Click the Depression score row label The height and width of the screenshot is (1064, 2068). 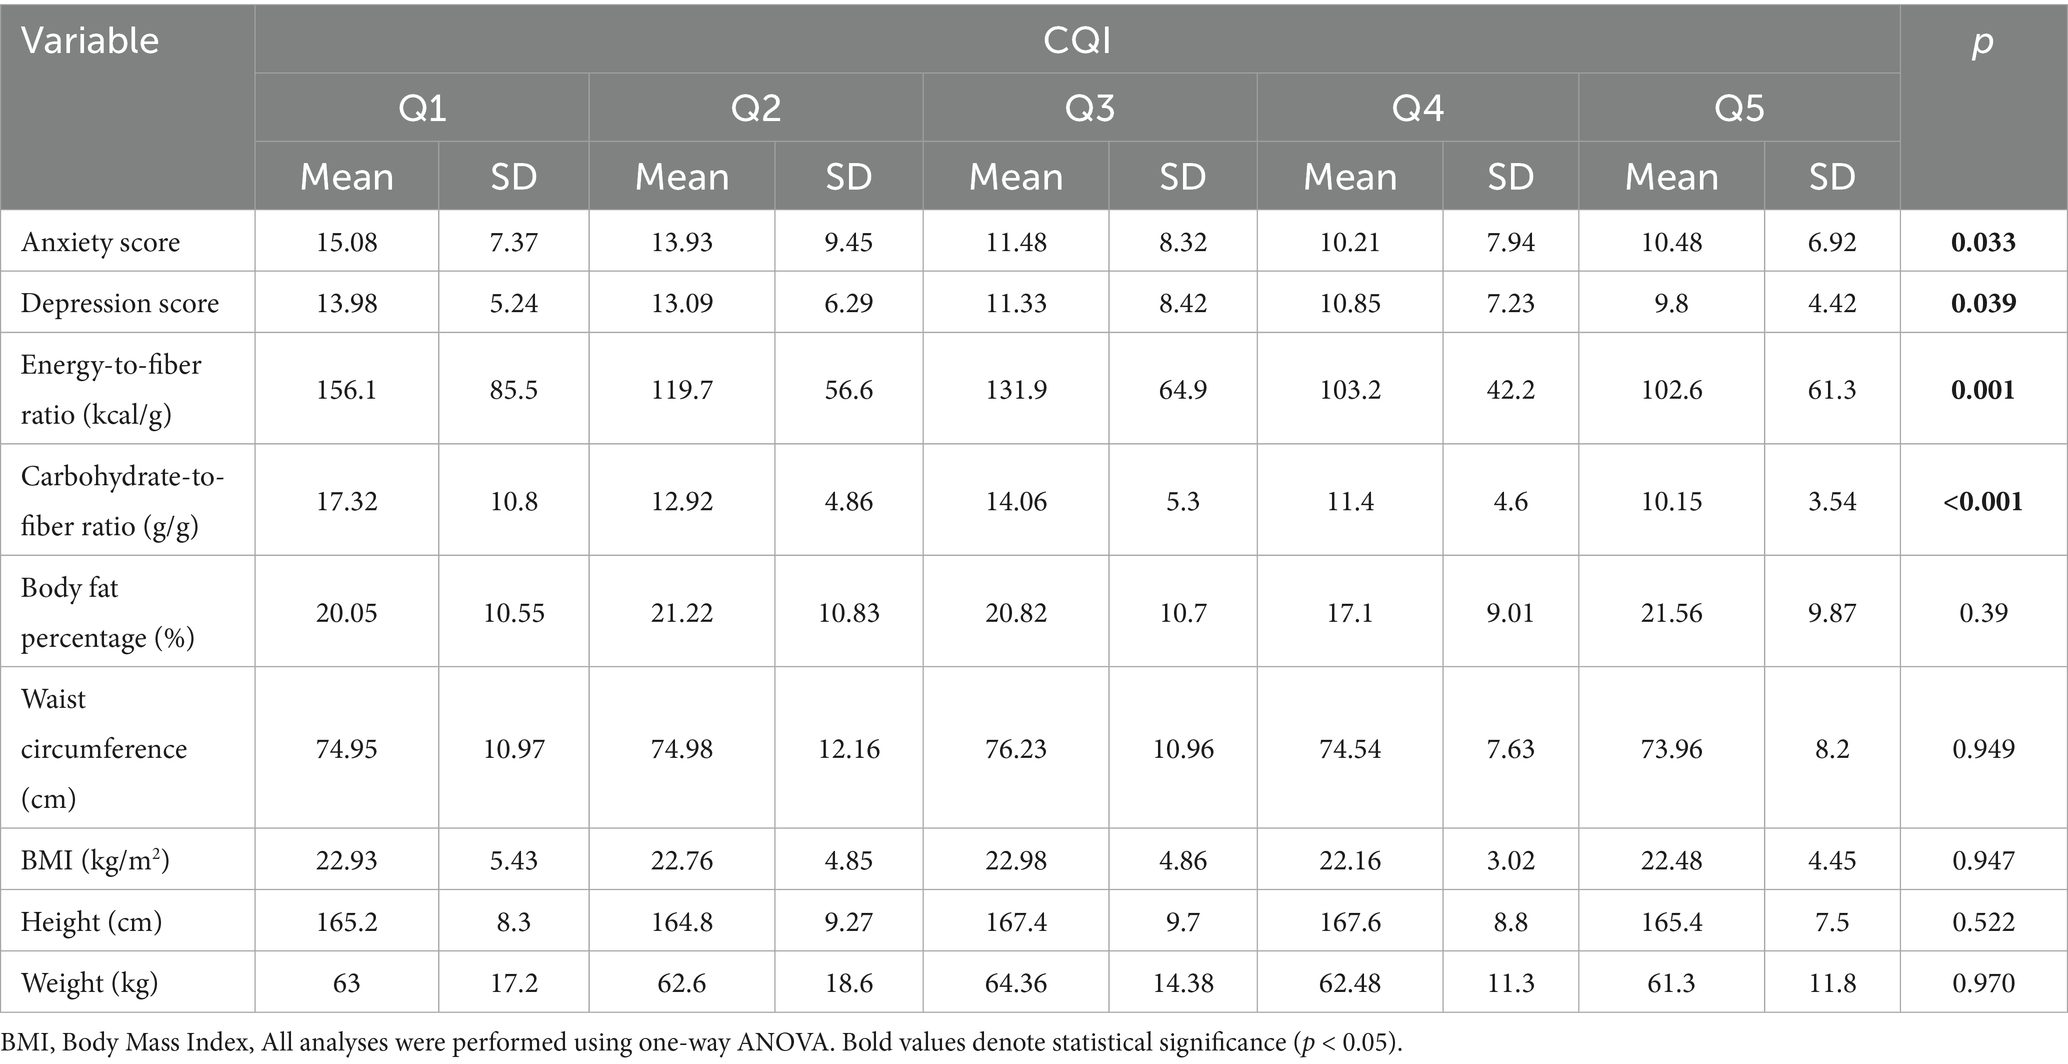point(120,303)
